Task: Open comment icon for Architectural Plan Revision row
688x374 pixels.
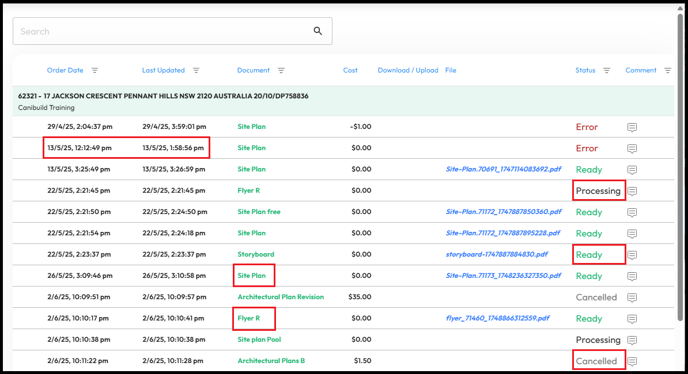Action: [x=632, y=297]
